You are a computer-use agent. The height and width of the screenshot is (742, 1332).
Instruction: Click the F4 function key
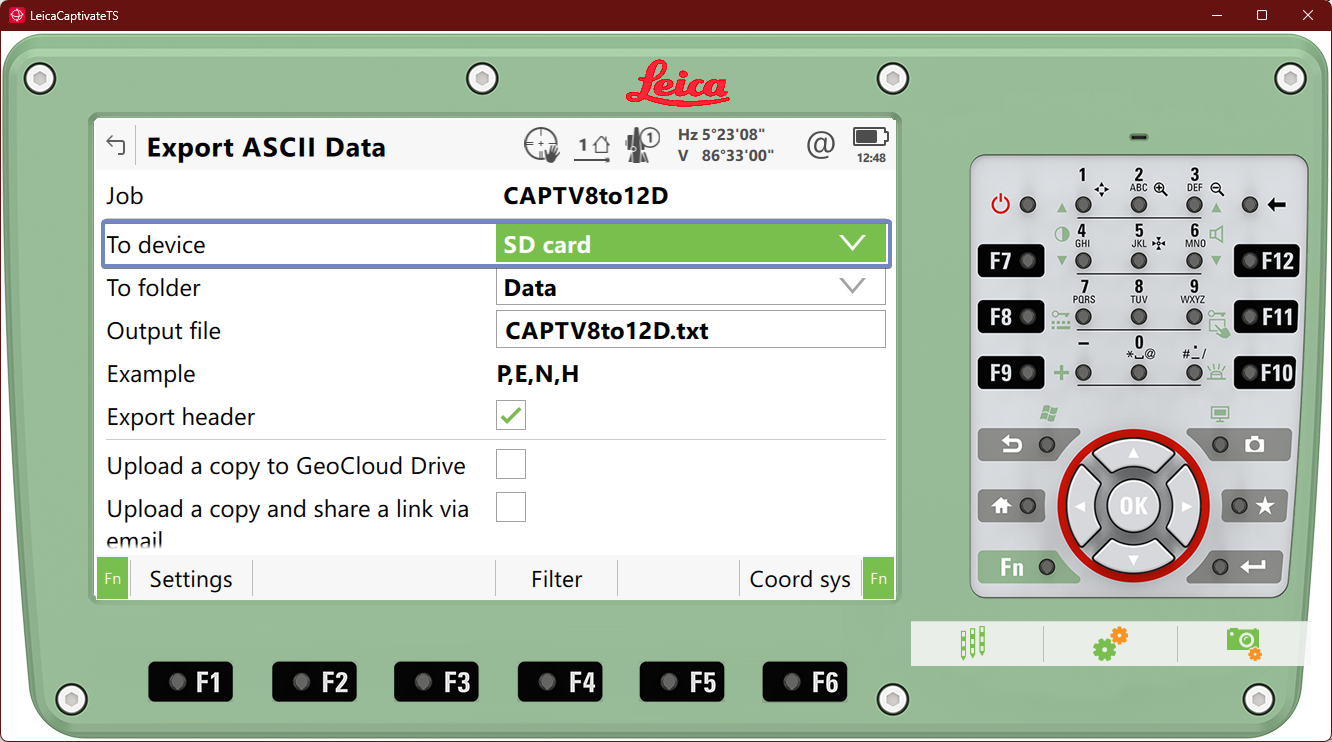[x=560, y=682]
